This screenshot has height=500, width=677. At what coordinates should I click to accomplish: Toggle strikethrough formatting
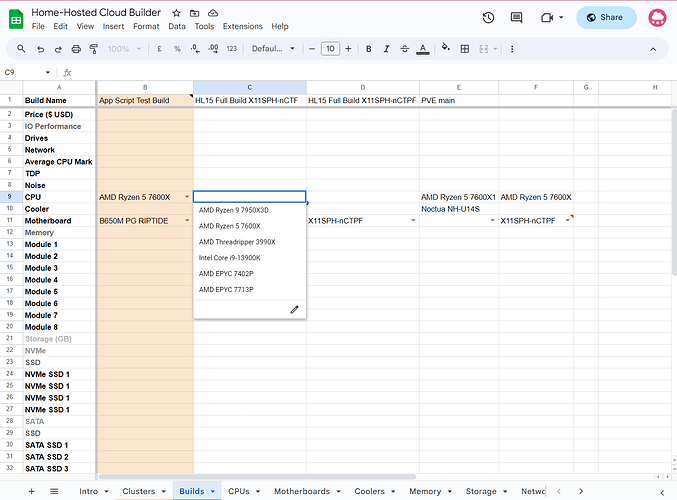coord(405,49)
